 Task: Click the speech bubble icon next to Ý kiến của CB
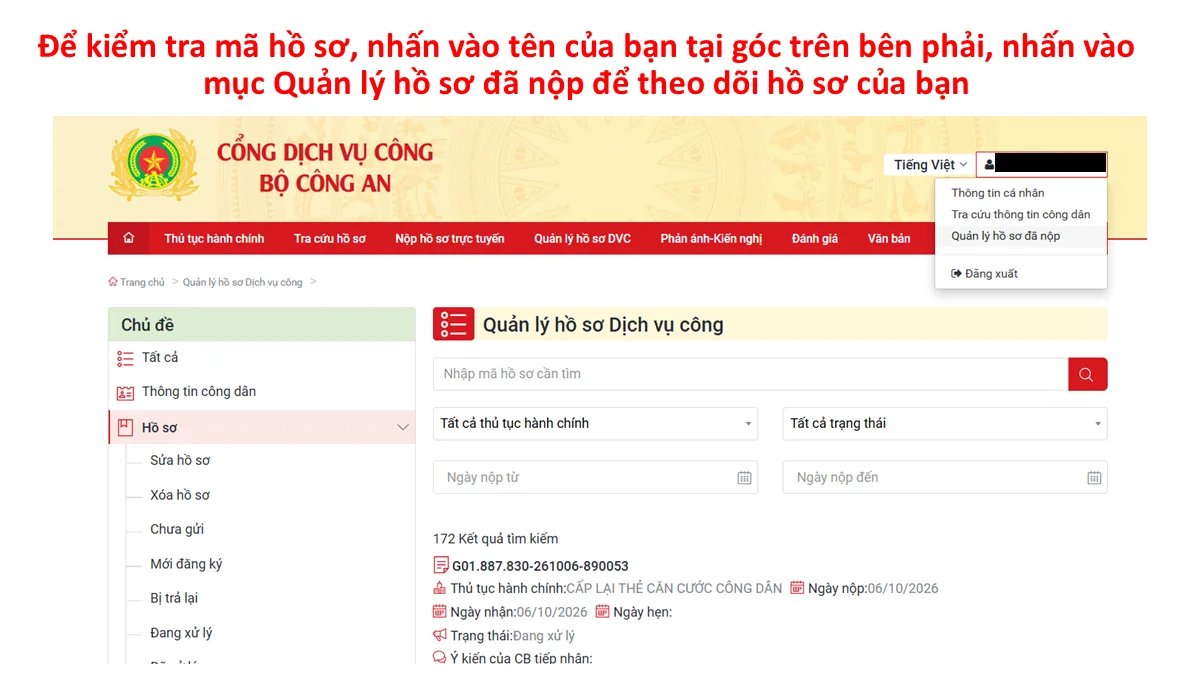pos(439,658)
